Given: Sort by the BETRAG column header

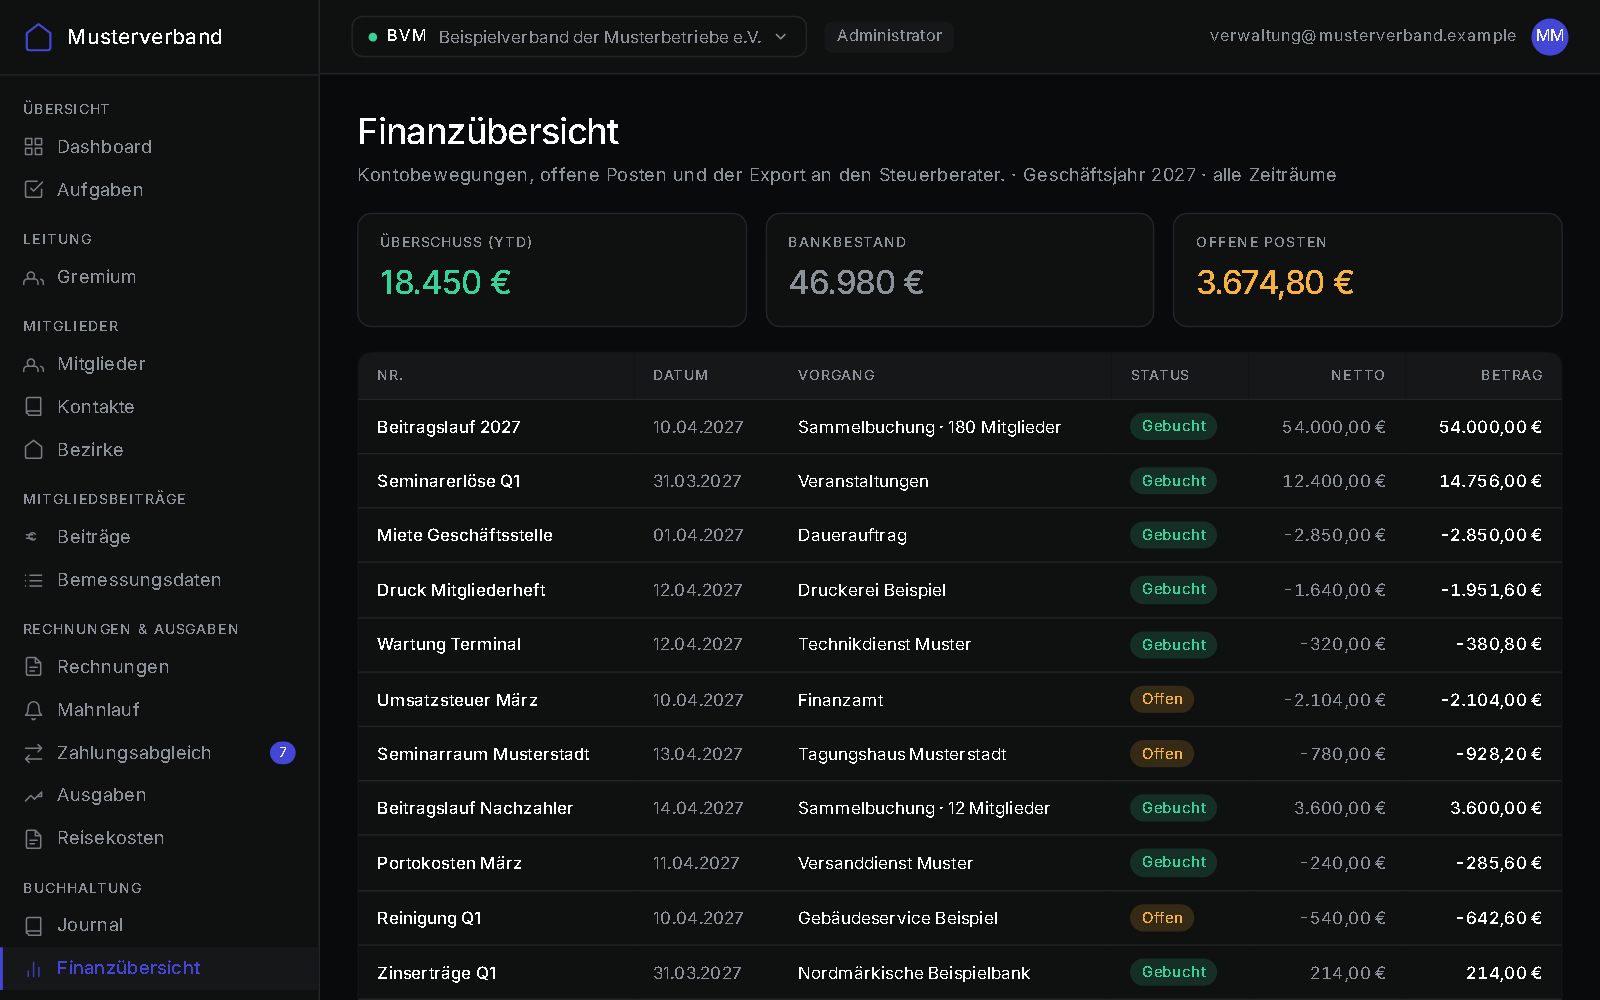Looking at the screenshot, I should click(1511, 376).
